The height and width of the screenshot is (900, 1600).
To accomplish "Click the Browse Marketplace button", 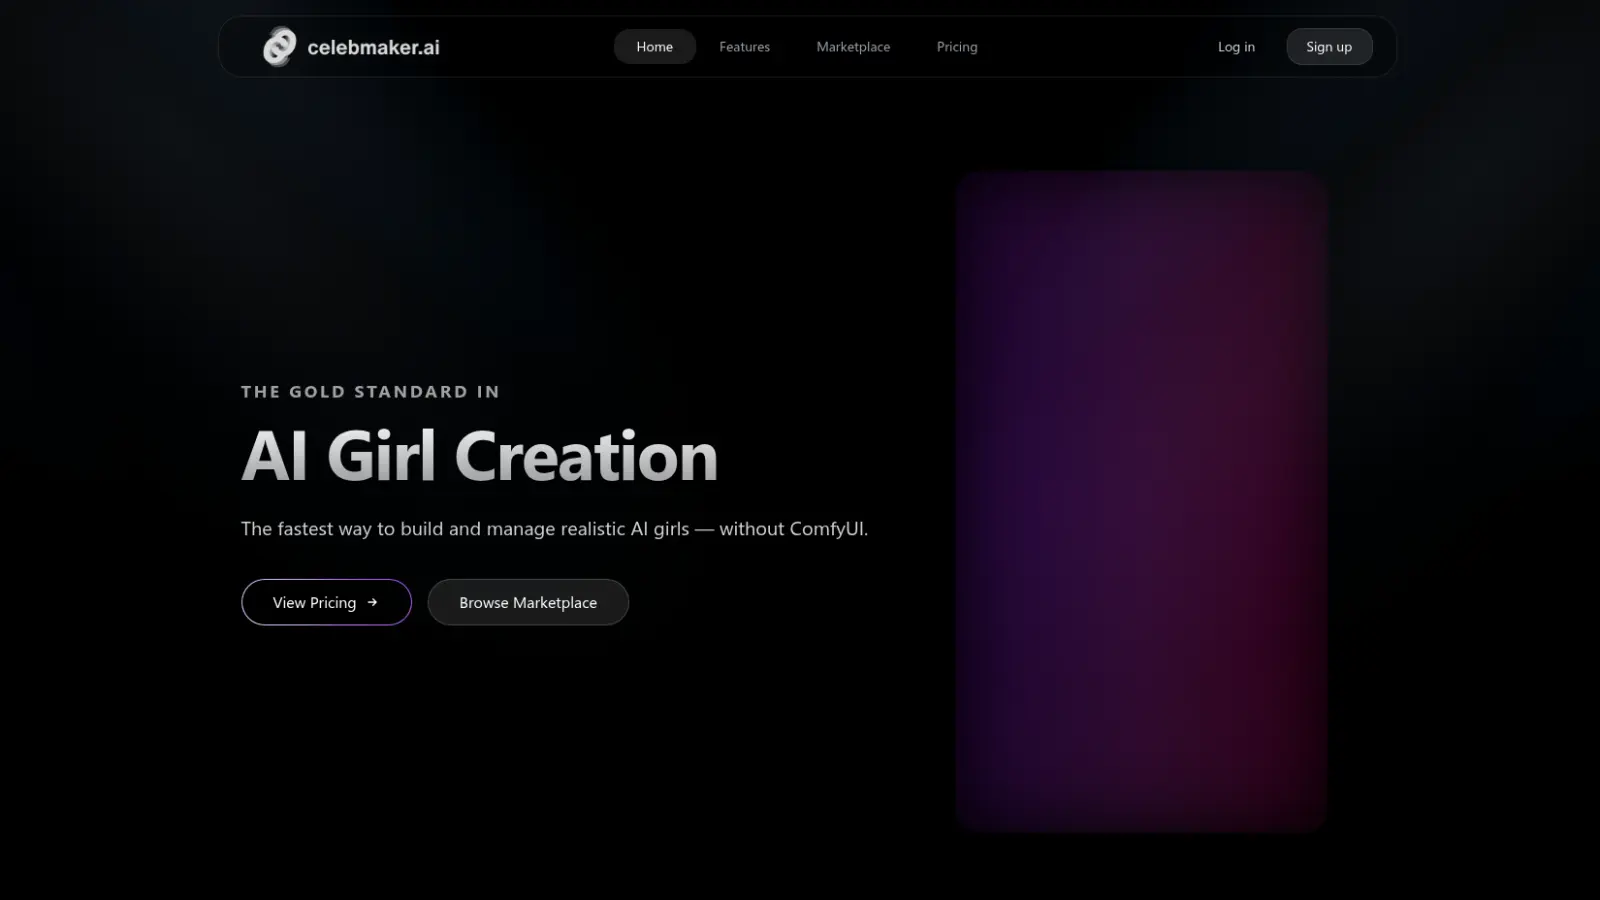I will click(x=528, y=602).
